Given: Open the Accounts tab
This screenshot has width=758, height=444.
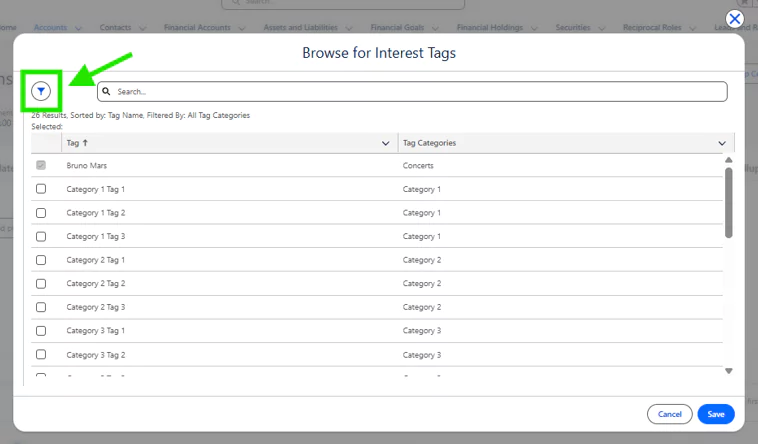Looking at the screenshot, I should coord(50,28).
